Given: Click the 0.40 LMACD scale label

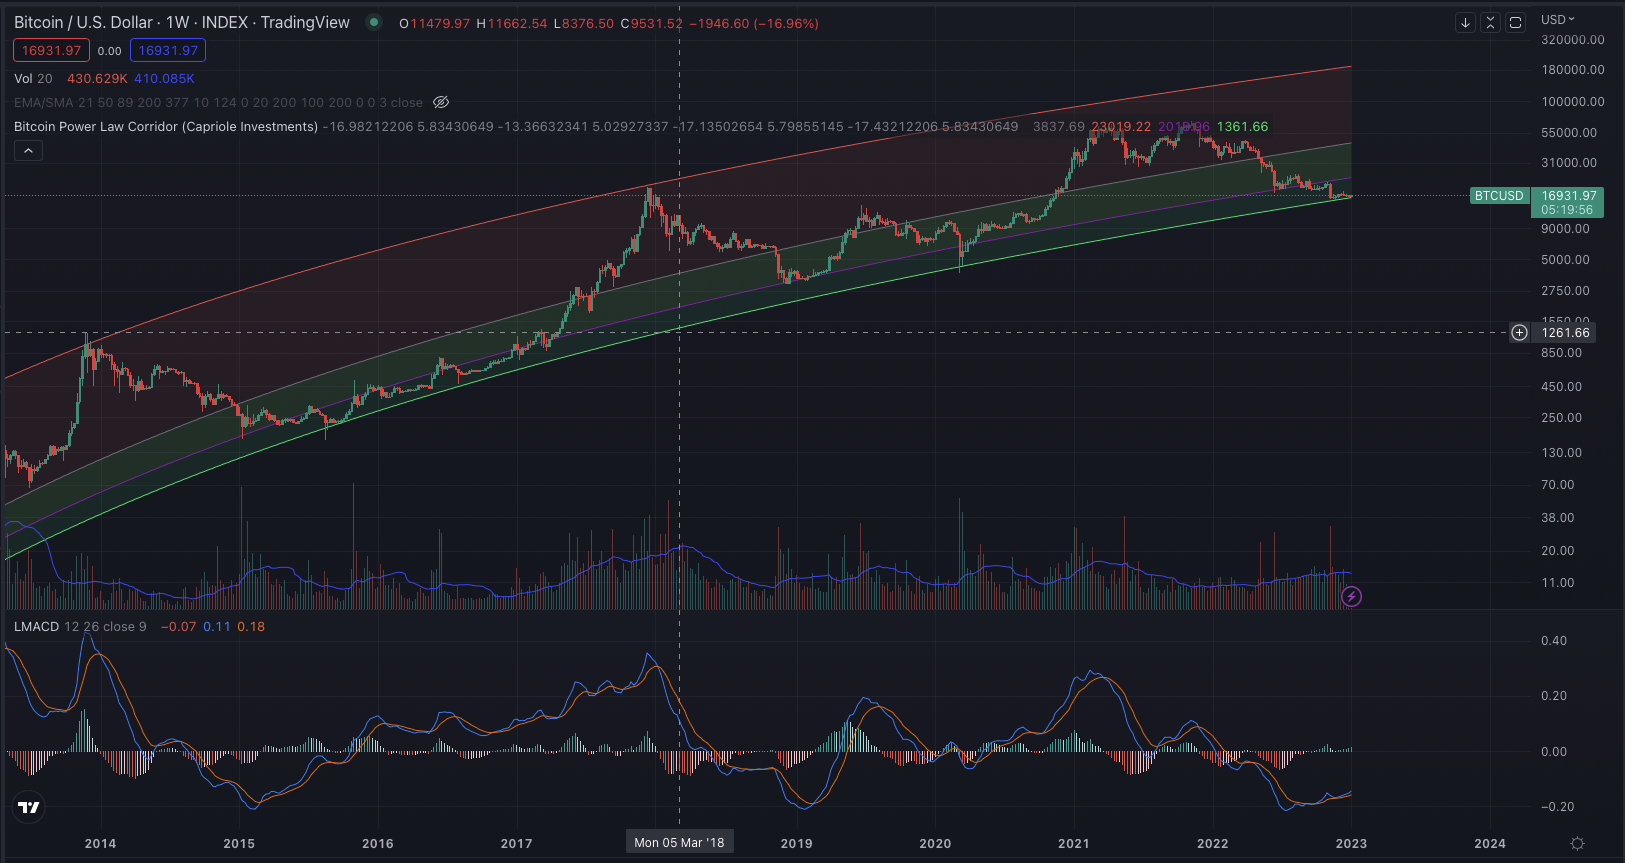Looking at the screenshot, I should tap(1554, 640).
